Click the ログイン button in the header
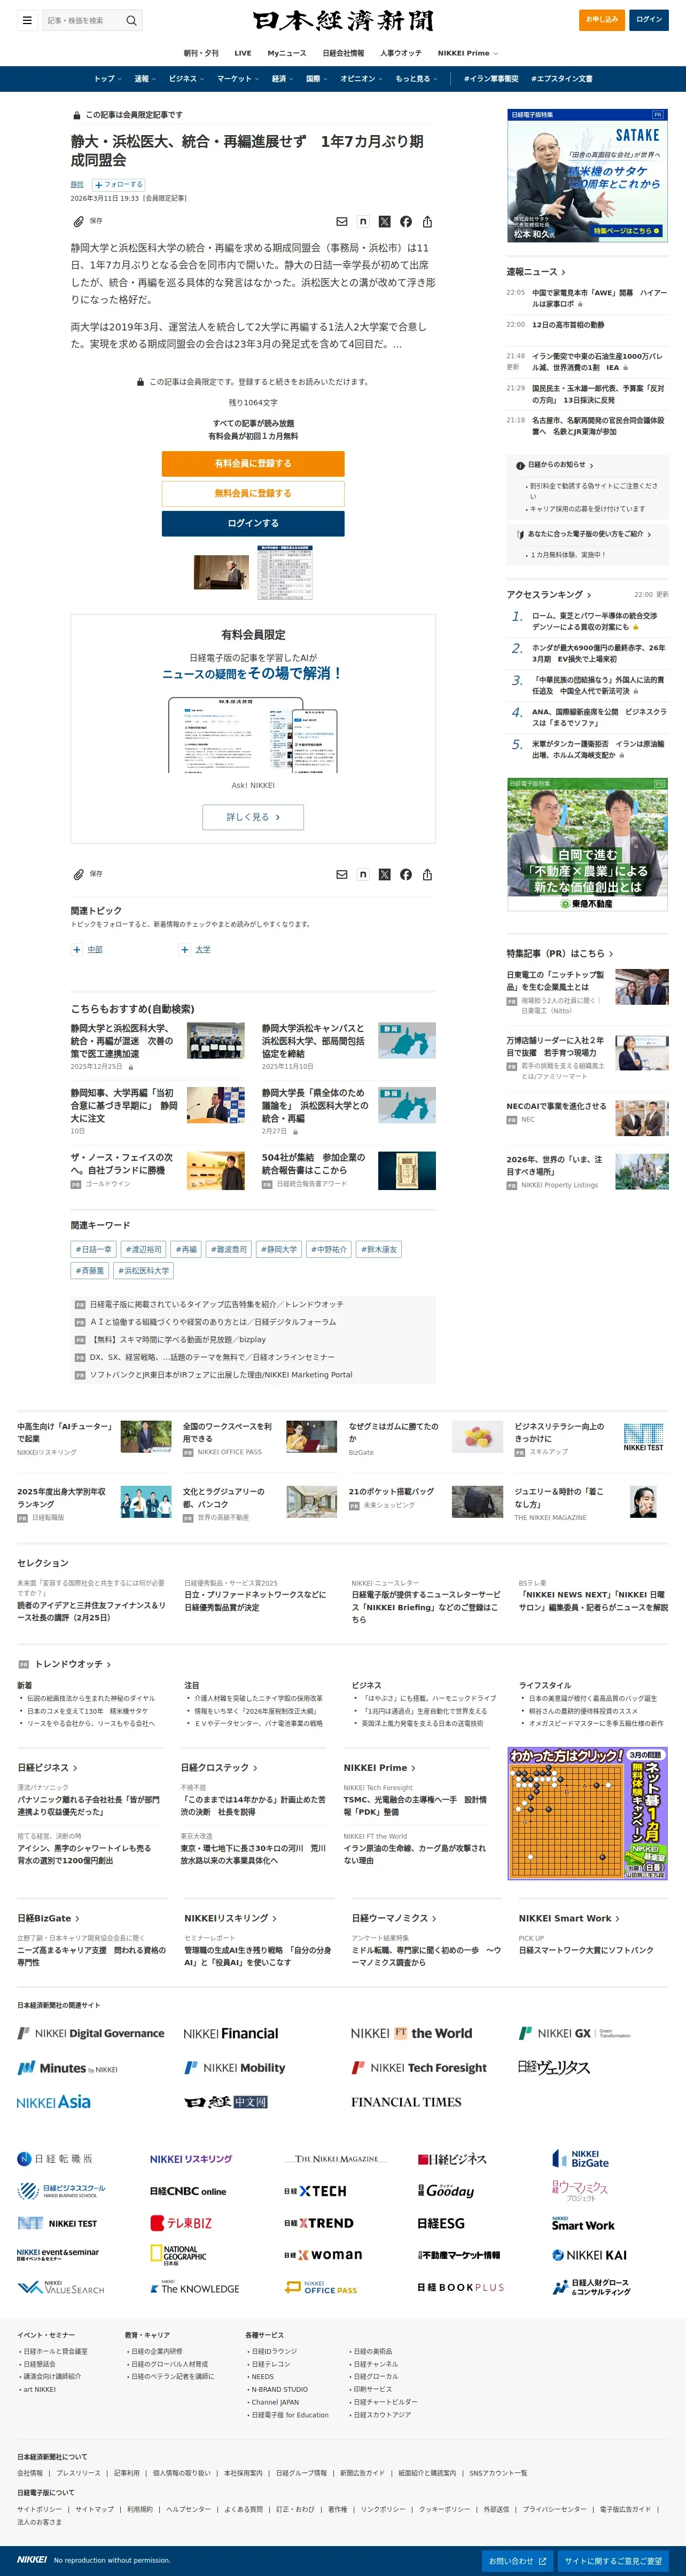This screenshot has height=2576, width=686. pos(649,20)
